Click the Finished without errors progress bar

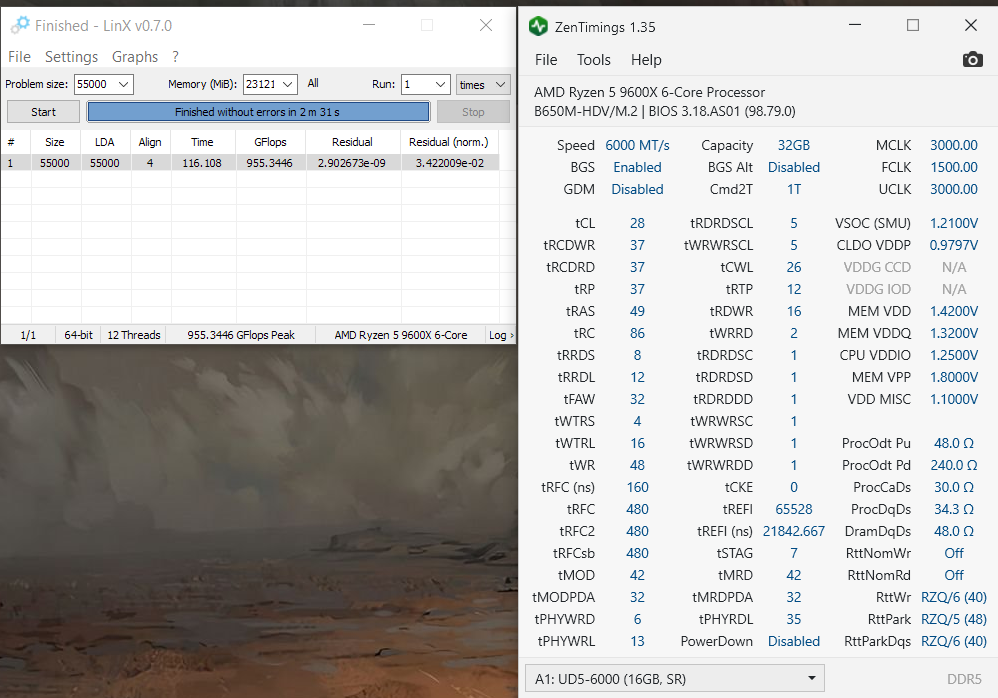[x=258, y=111]
